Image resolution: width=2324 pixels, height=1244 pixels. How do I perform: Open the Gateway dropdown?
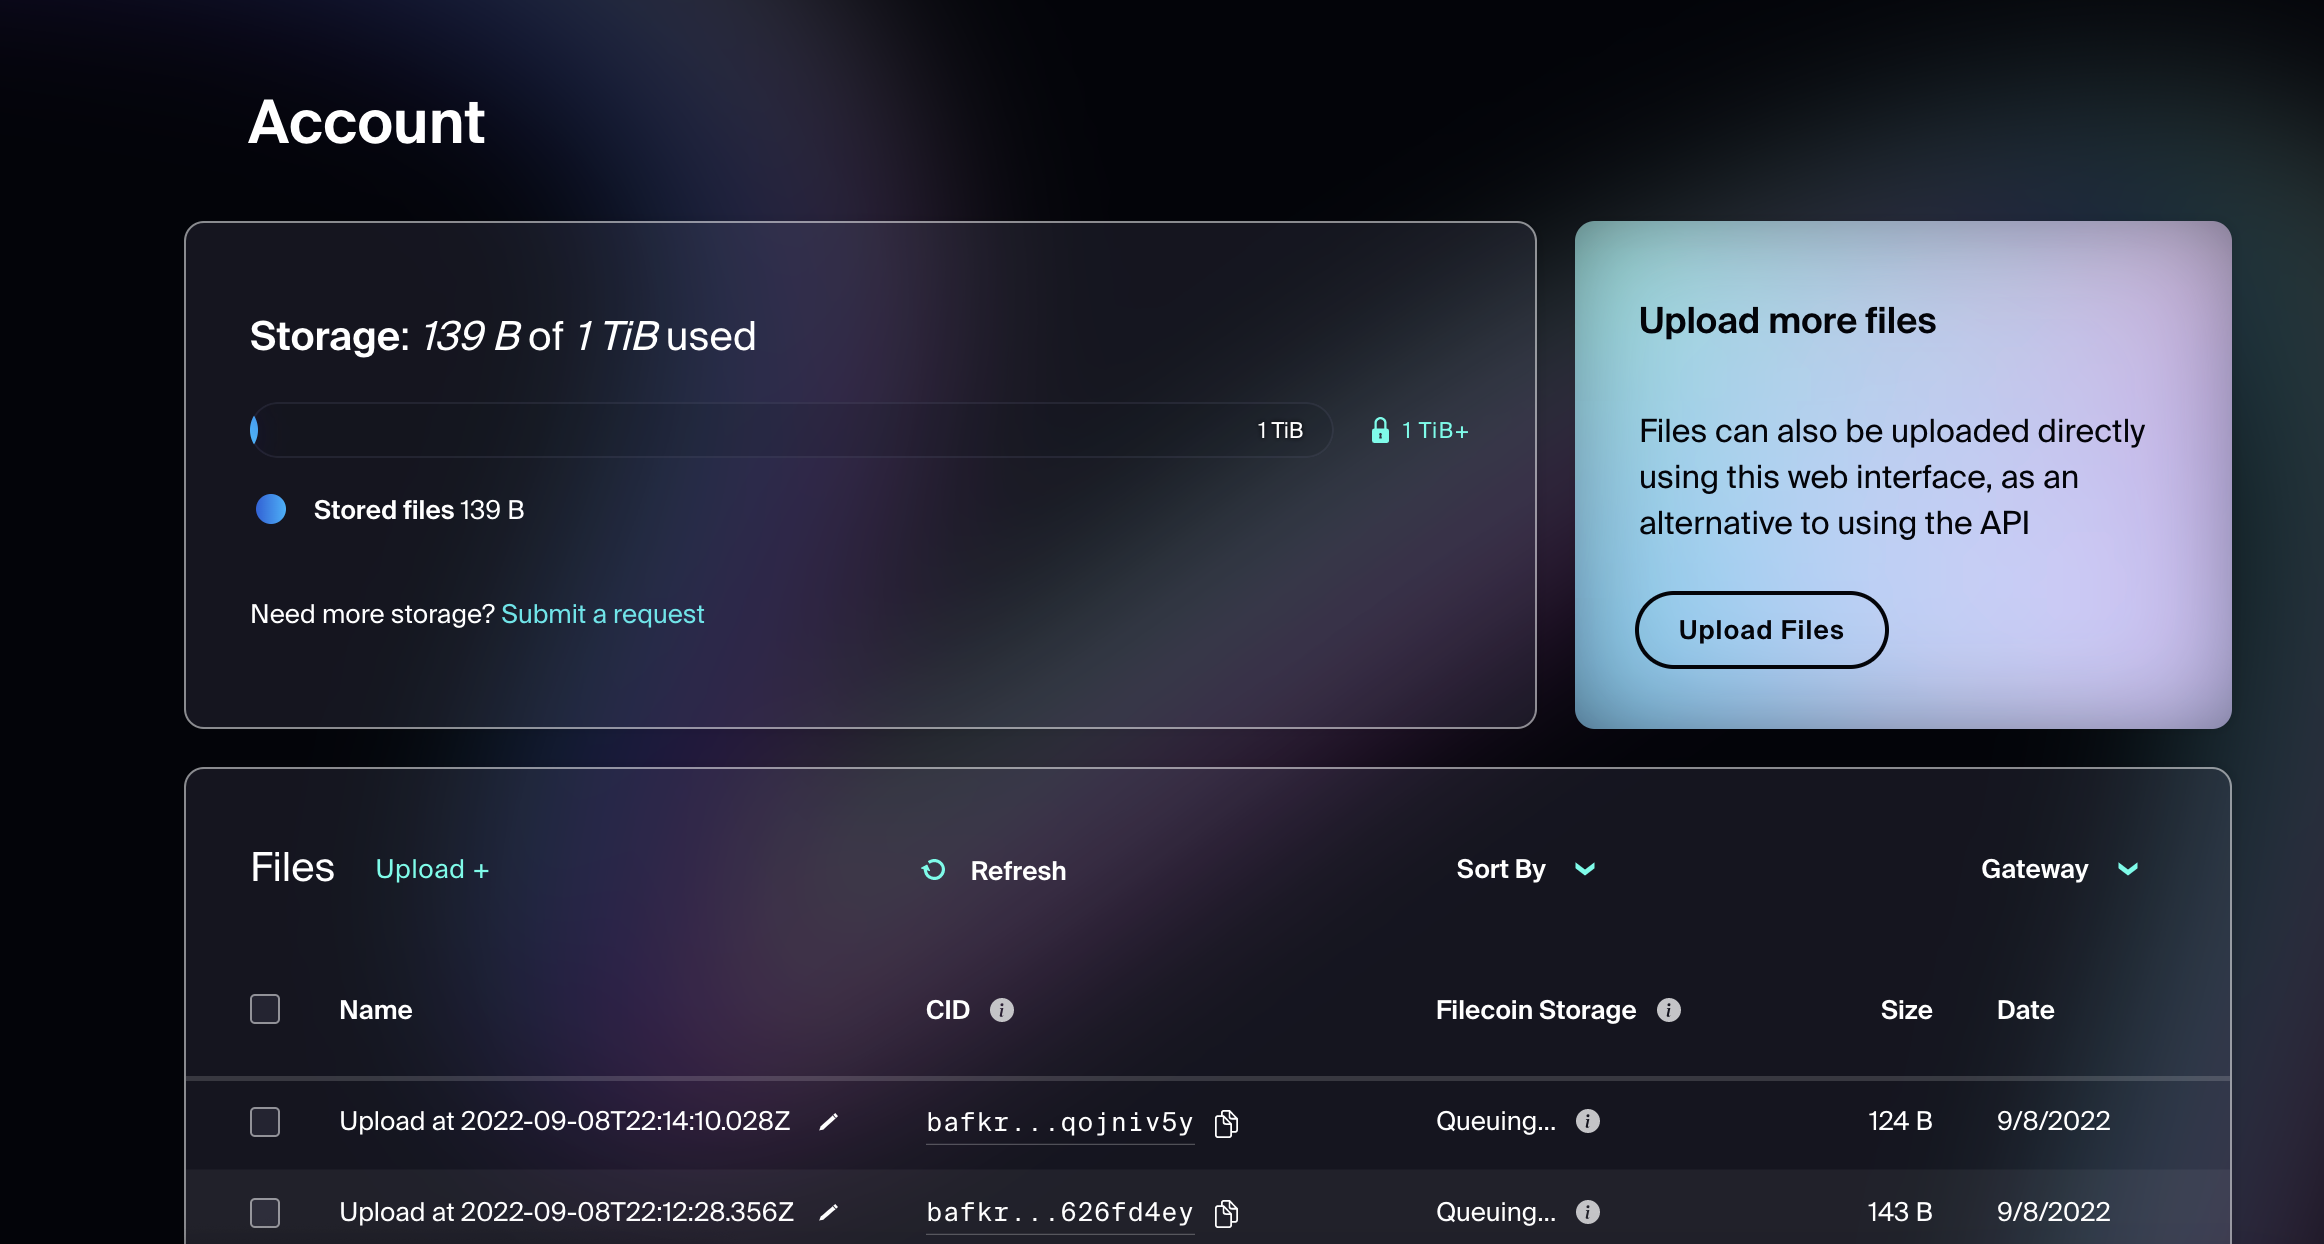point(2059,869)
